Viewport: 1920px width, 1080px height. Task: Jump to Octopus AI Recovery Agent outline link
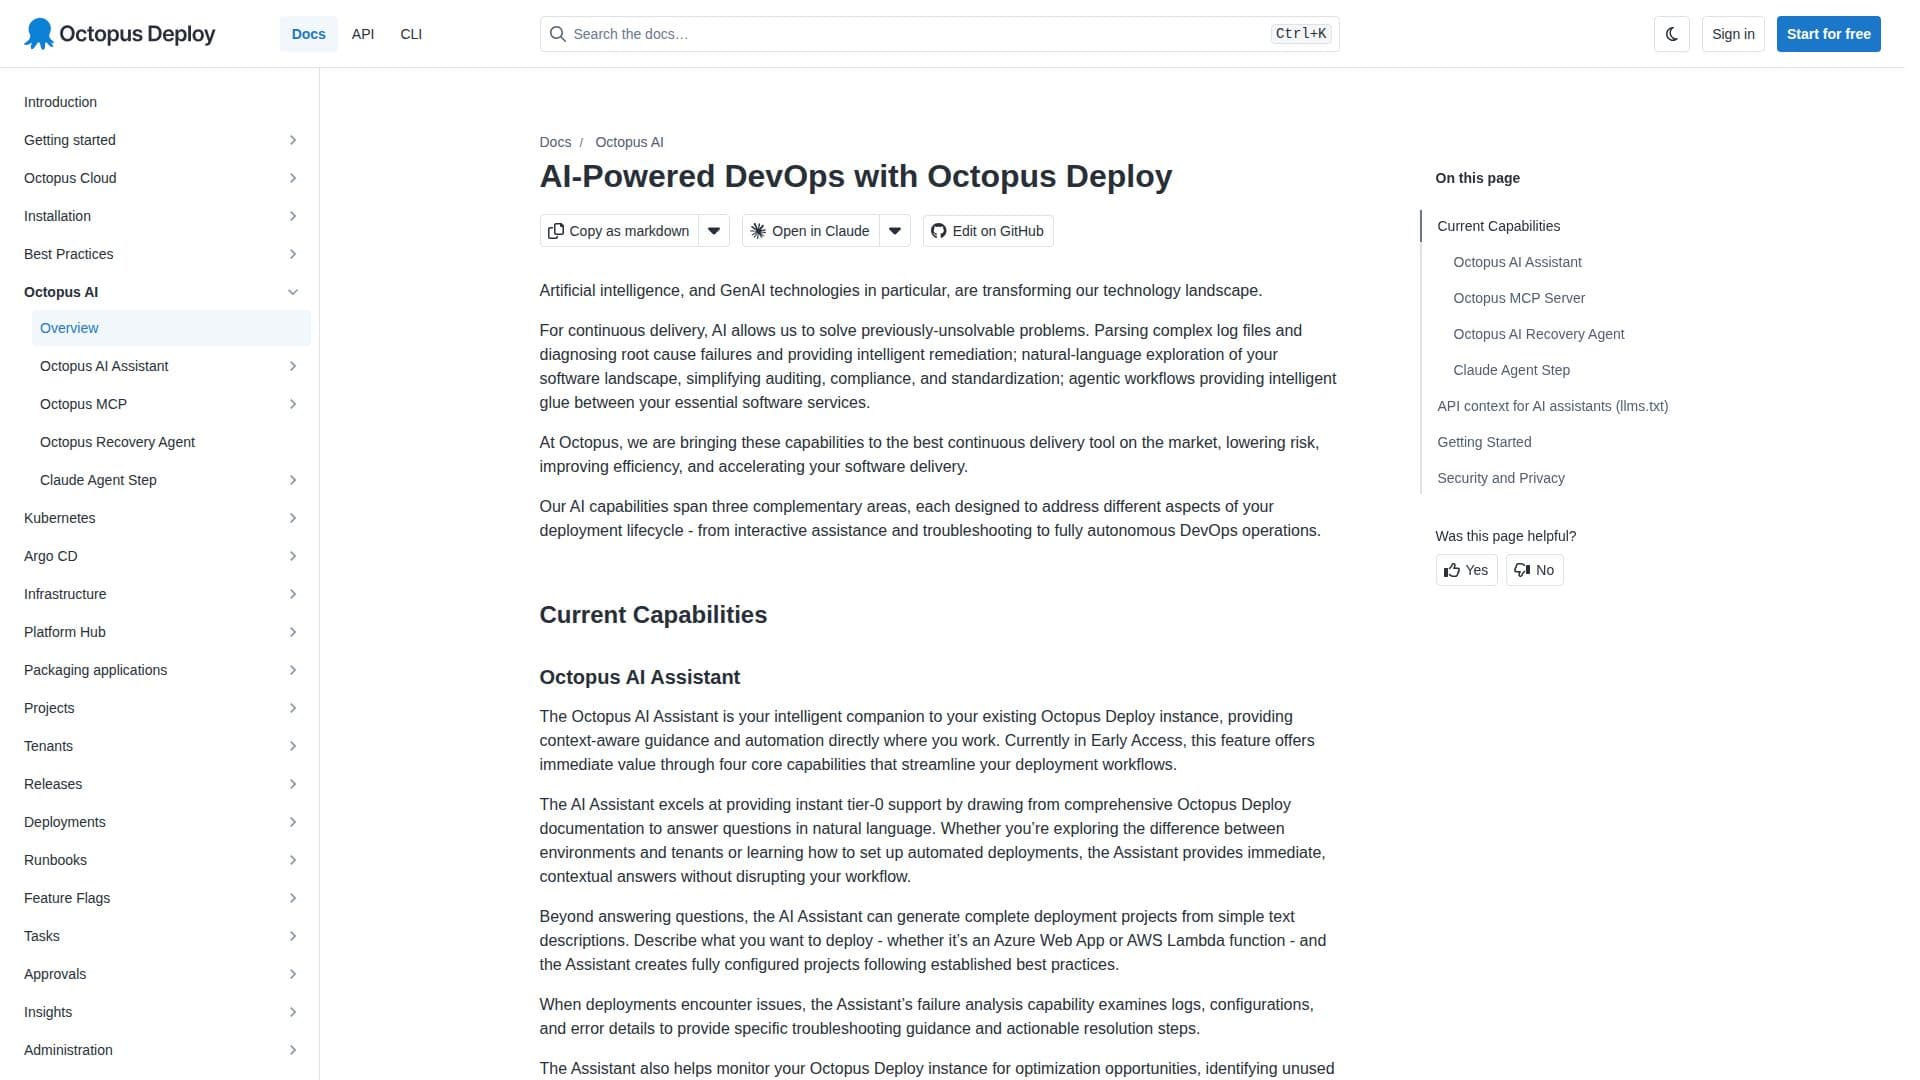pos(1538,334)
